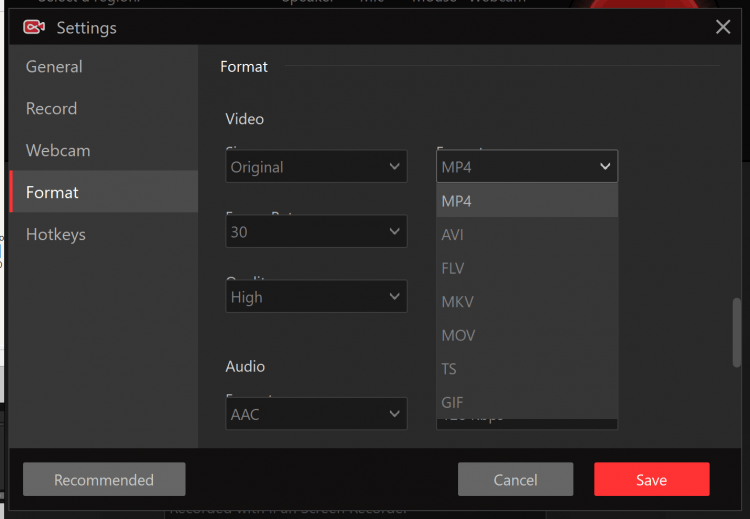This screenshot has height=519, width=750.
Task: Switch to the Record settings tab
Action: coord(51,109)
